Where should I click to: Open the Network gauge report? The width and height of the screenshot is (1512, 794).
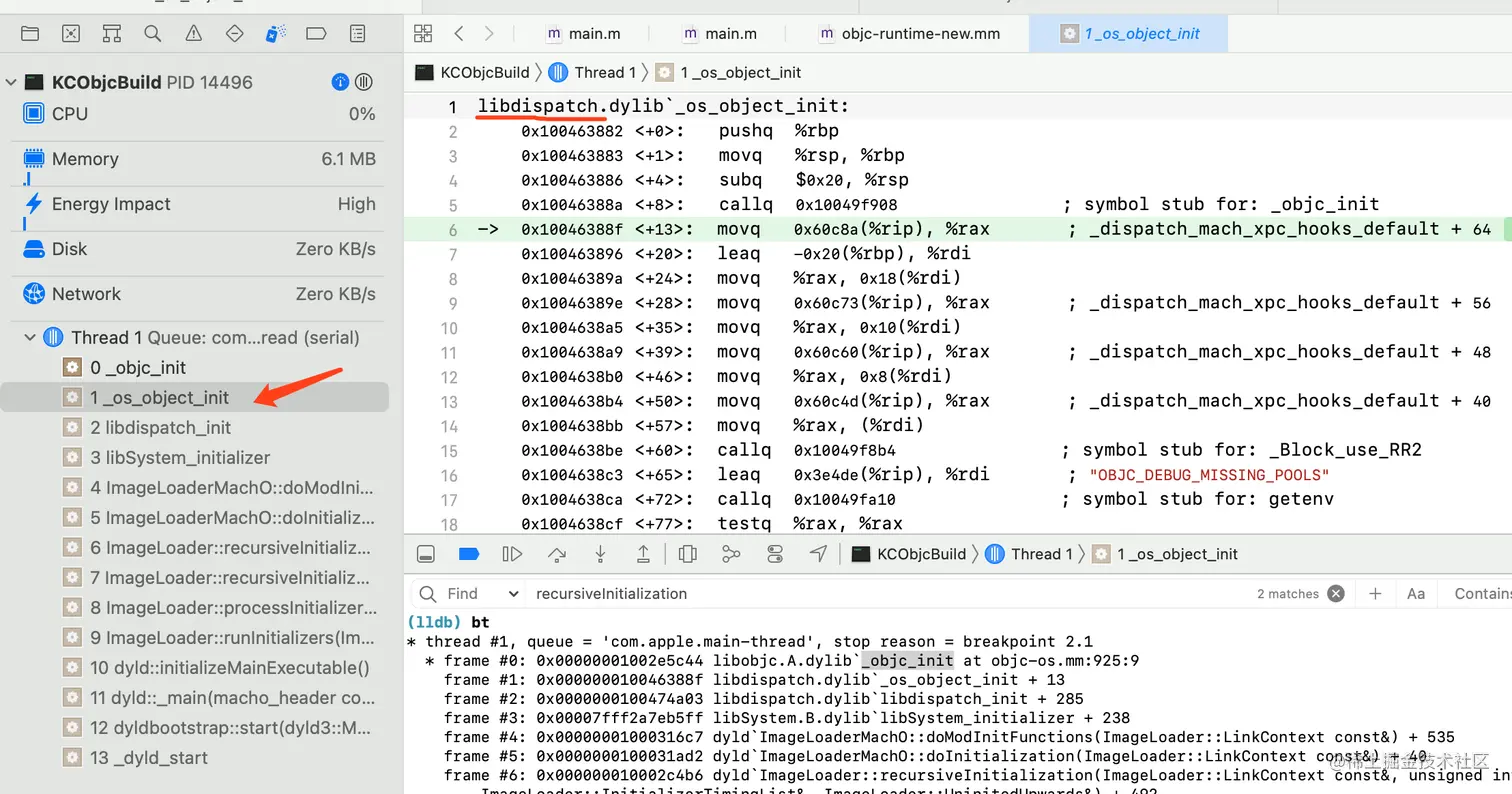[x=201, y=294]
